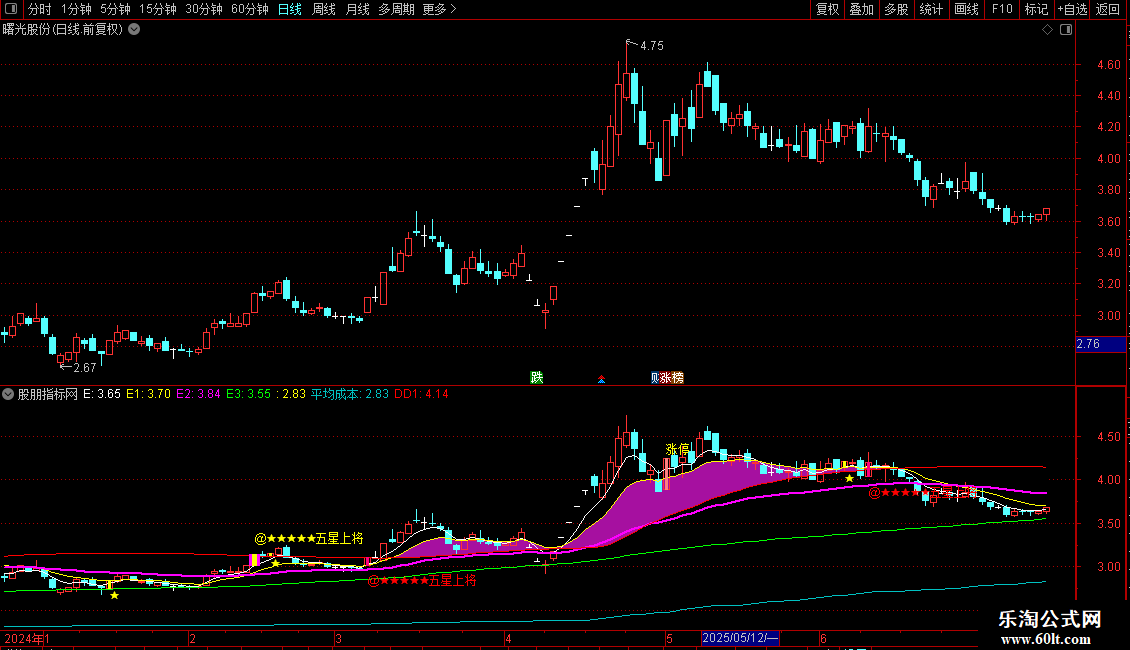Image resolution: width=1130 pixels, height=650 pixels.
Task: Click the window split icon at chart top-right
Action: coord(1066,30)
